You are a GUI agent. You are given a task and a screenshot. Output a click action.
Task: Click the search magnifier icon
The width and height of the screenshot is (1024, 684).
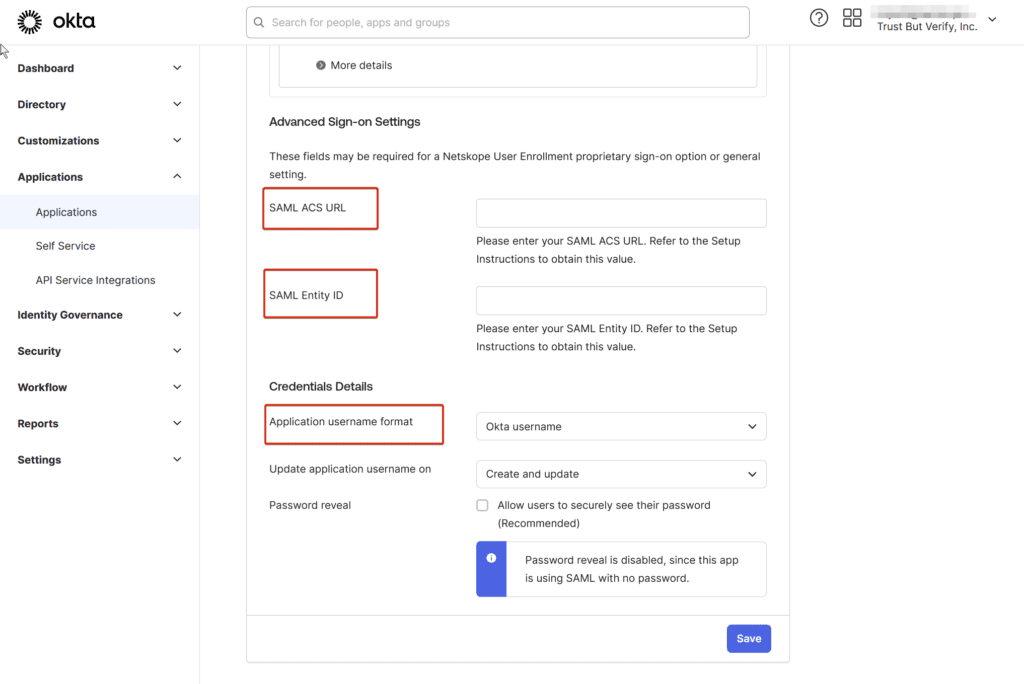pyautogui.click(x=259, y=21)
